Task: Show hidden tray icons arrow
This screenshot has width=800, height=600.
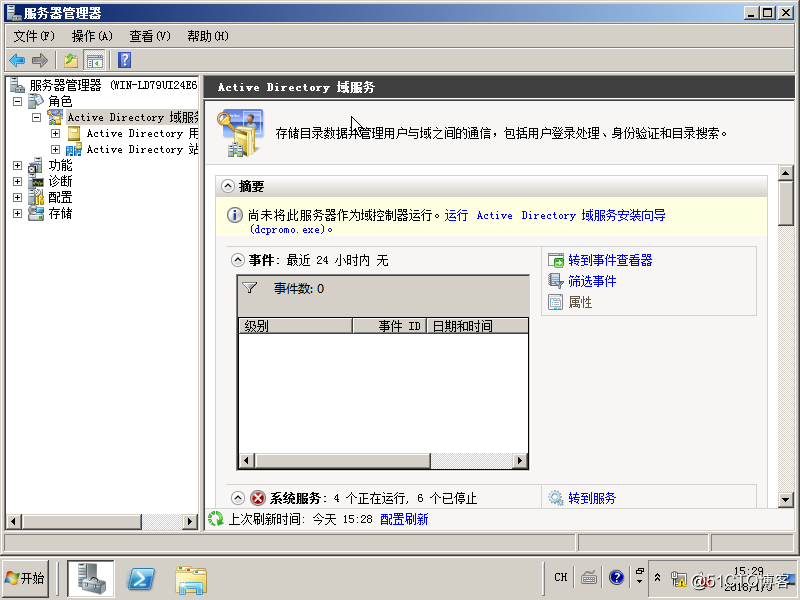Action: (658, 578)
